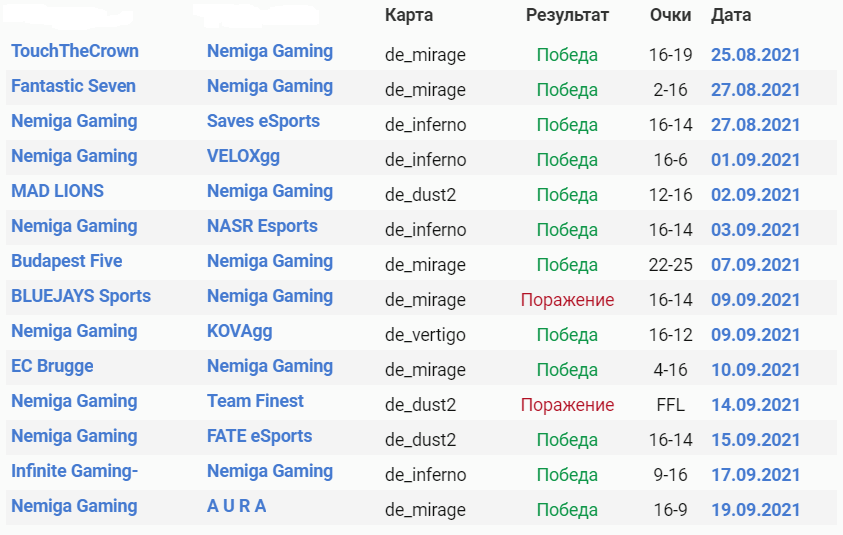The width and height of the screenshot is (843, 535).
Task: Click the Карта column header
Action: click(411, 15)
